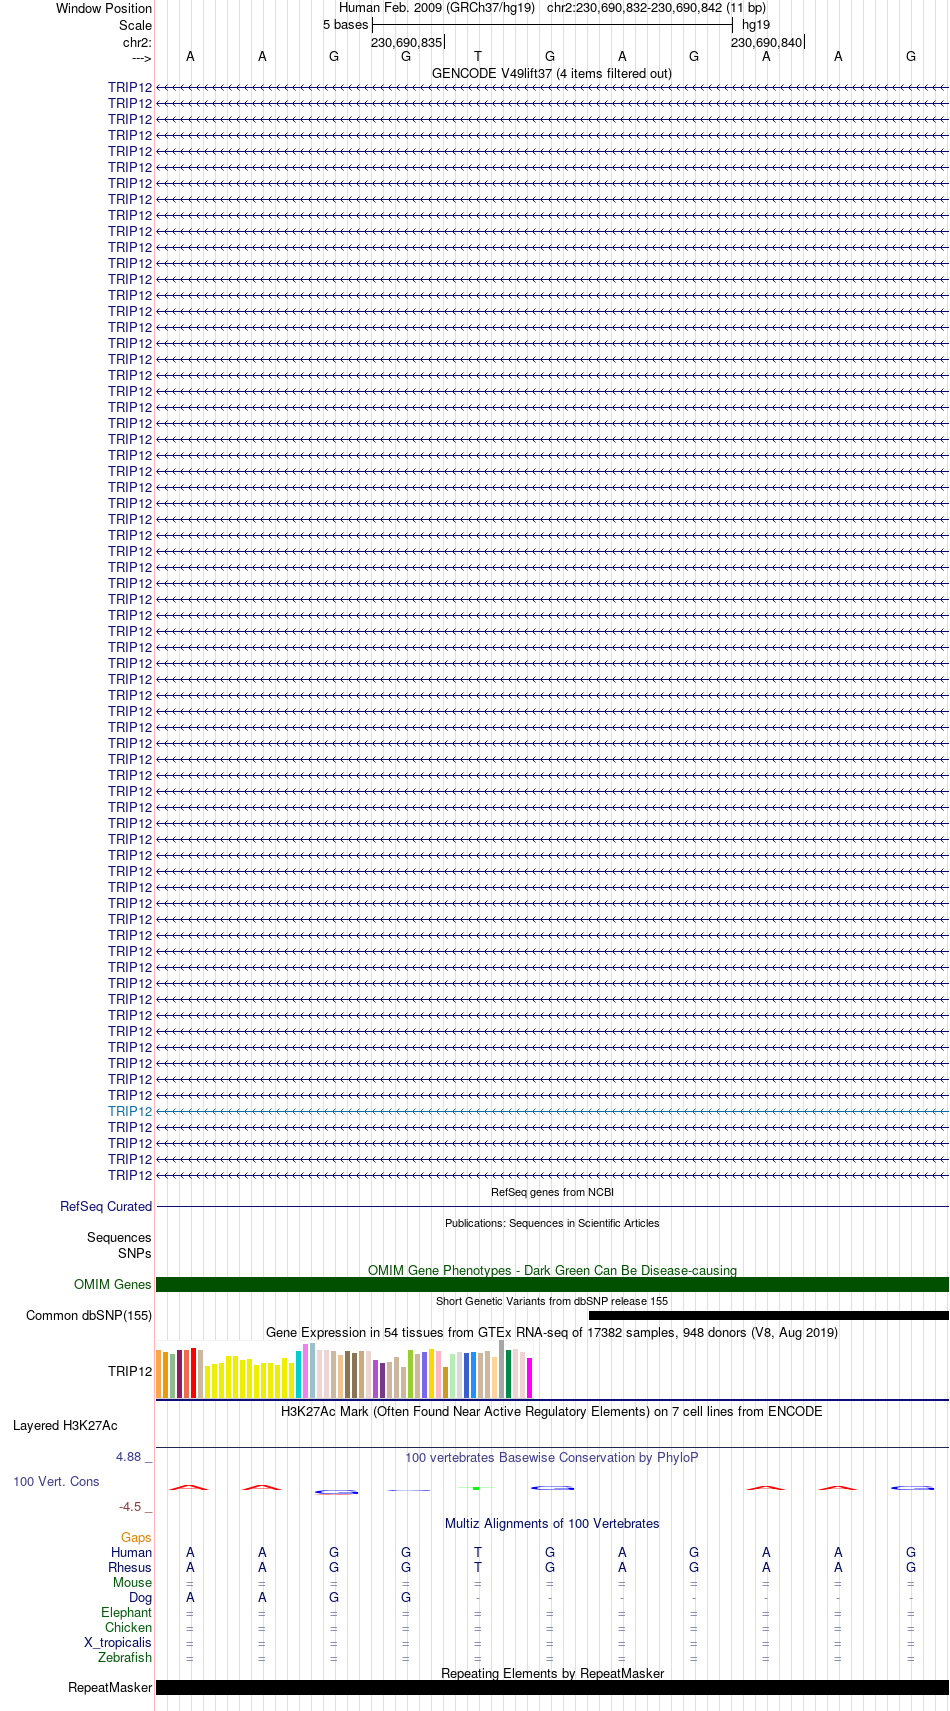This screenshot has width=950, height=1711.
Task: Click the Window Position label
Action: [104, 9]
